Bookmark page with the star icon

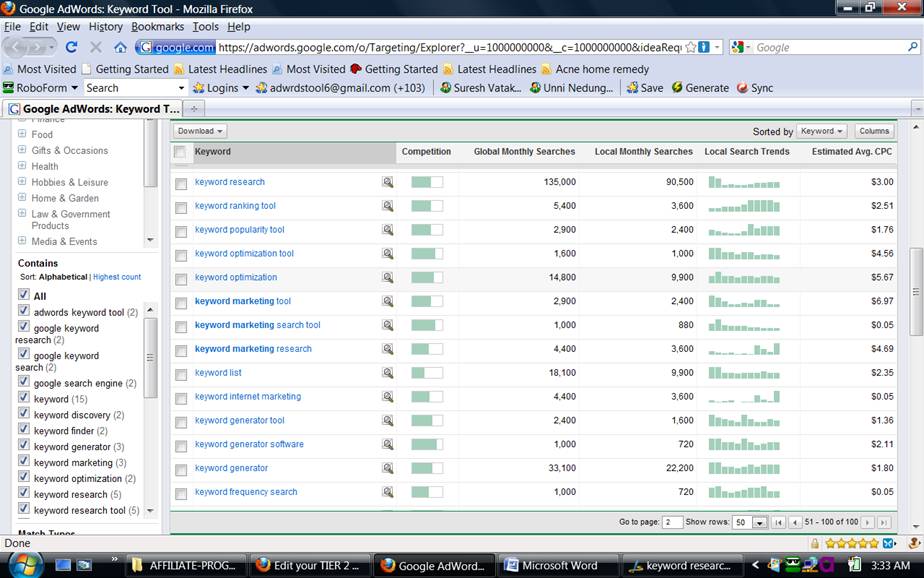pyautogui.click(x=691, y=47)
